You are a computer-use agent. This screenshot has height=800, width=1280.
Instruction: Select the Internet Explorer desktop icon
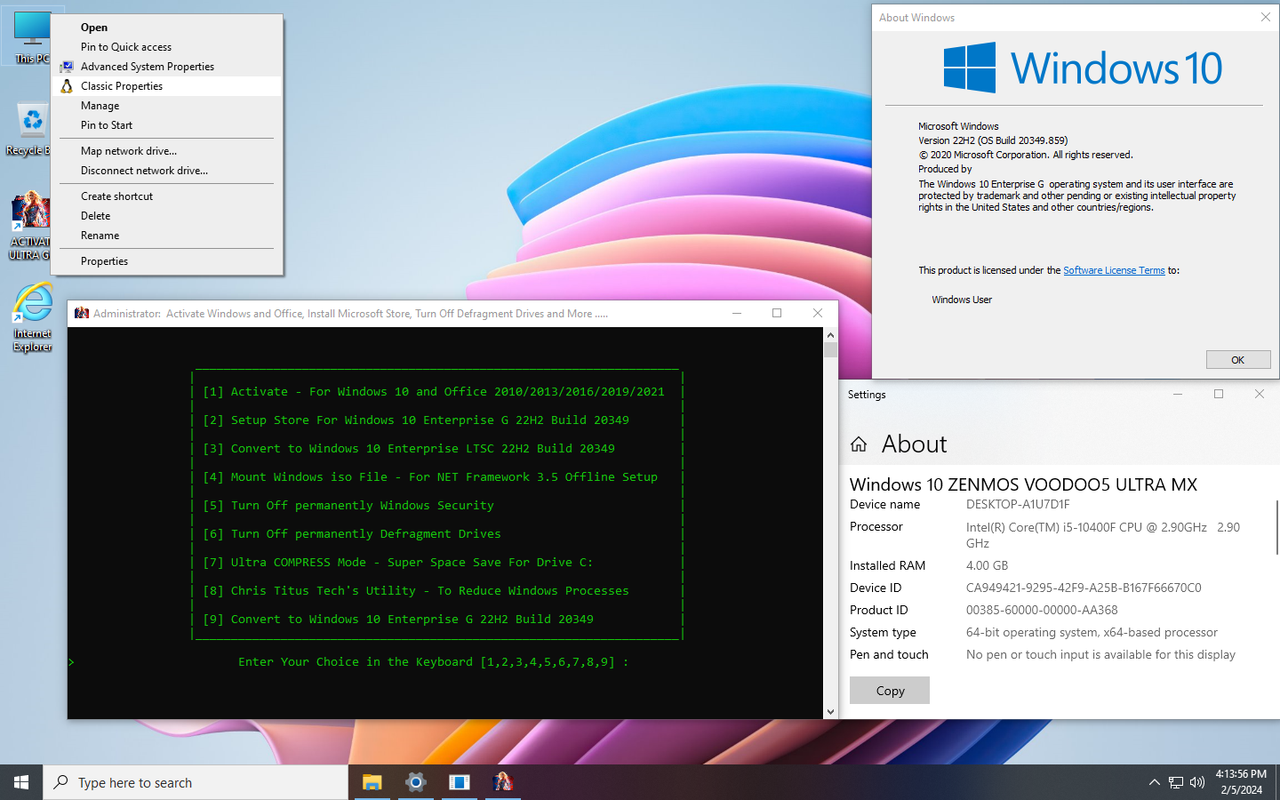point(32,317)
